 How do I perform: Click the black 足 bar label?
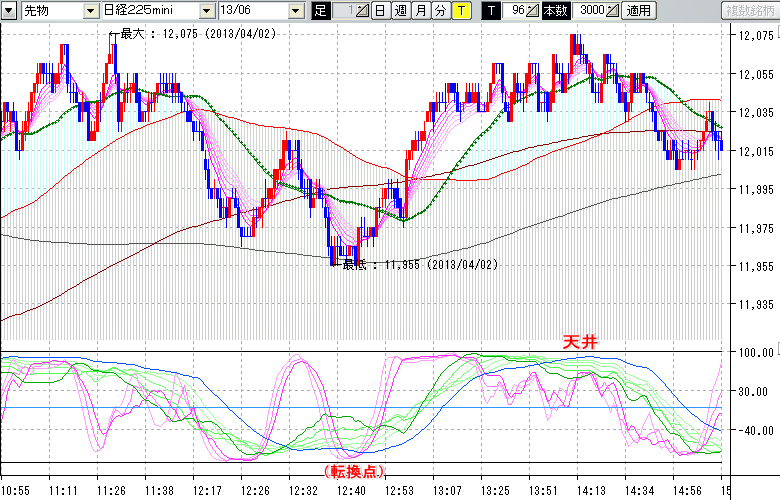tap(320, 11)
